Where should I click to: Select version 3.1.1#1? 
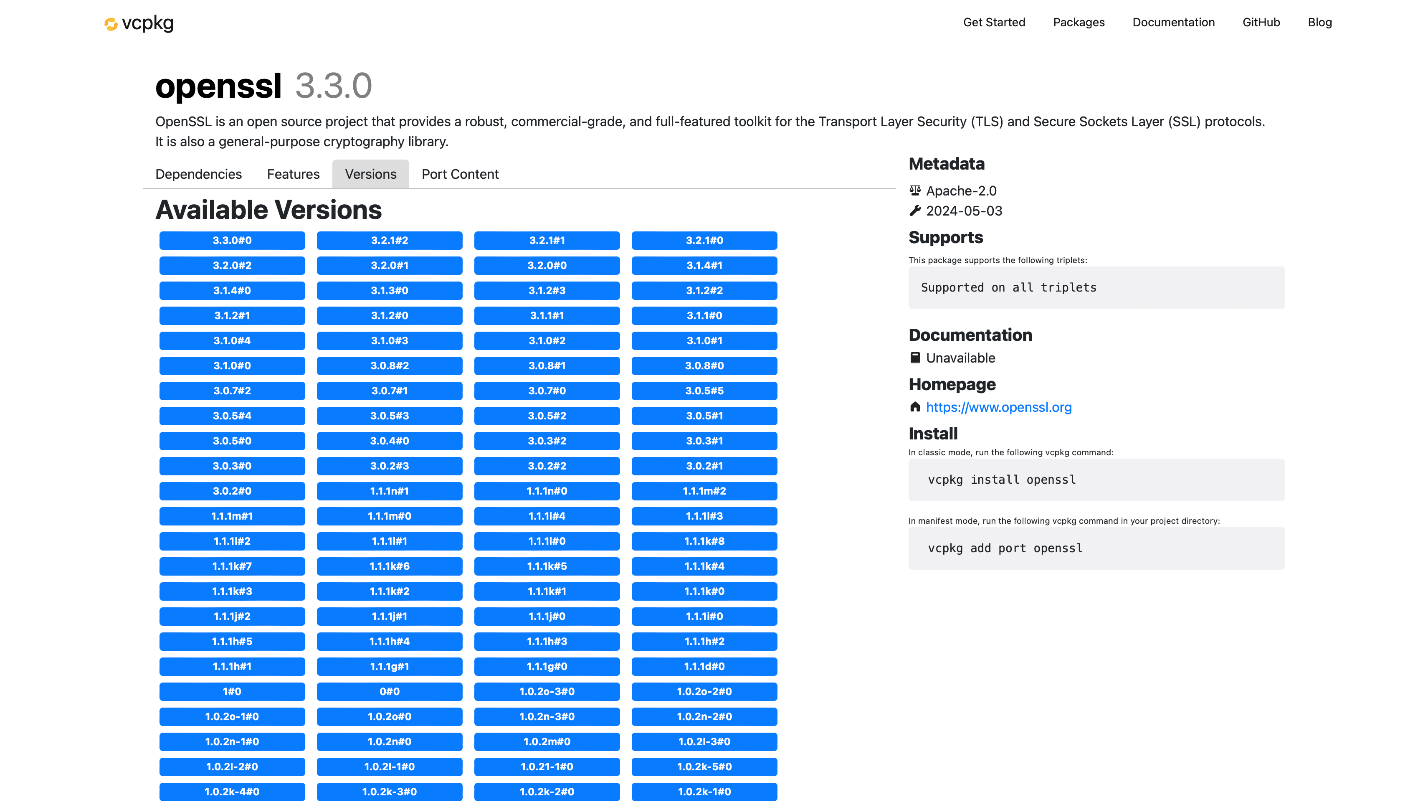point(547,316)
